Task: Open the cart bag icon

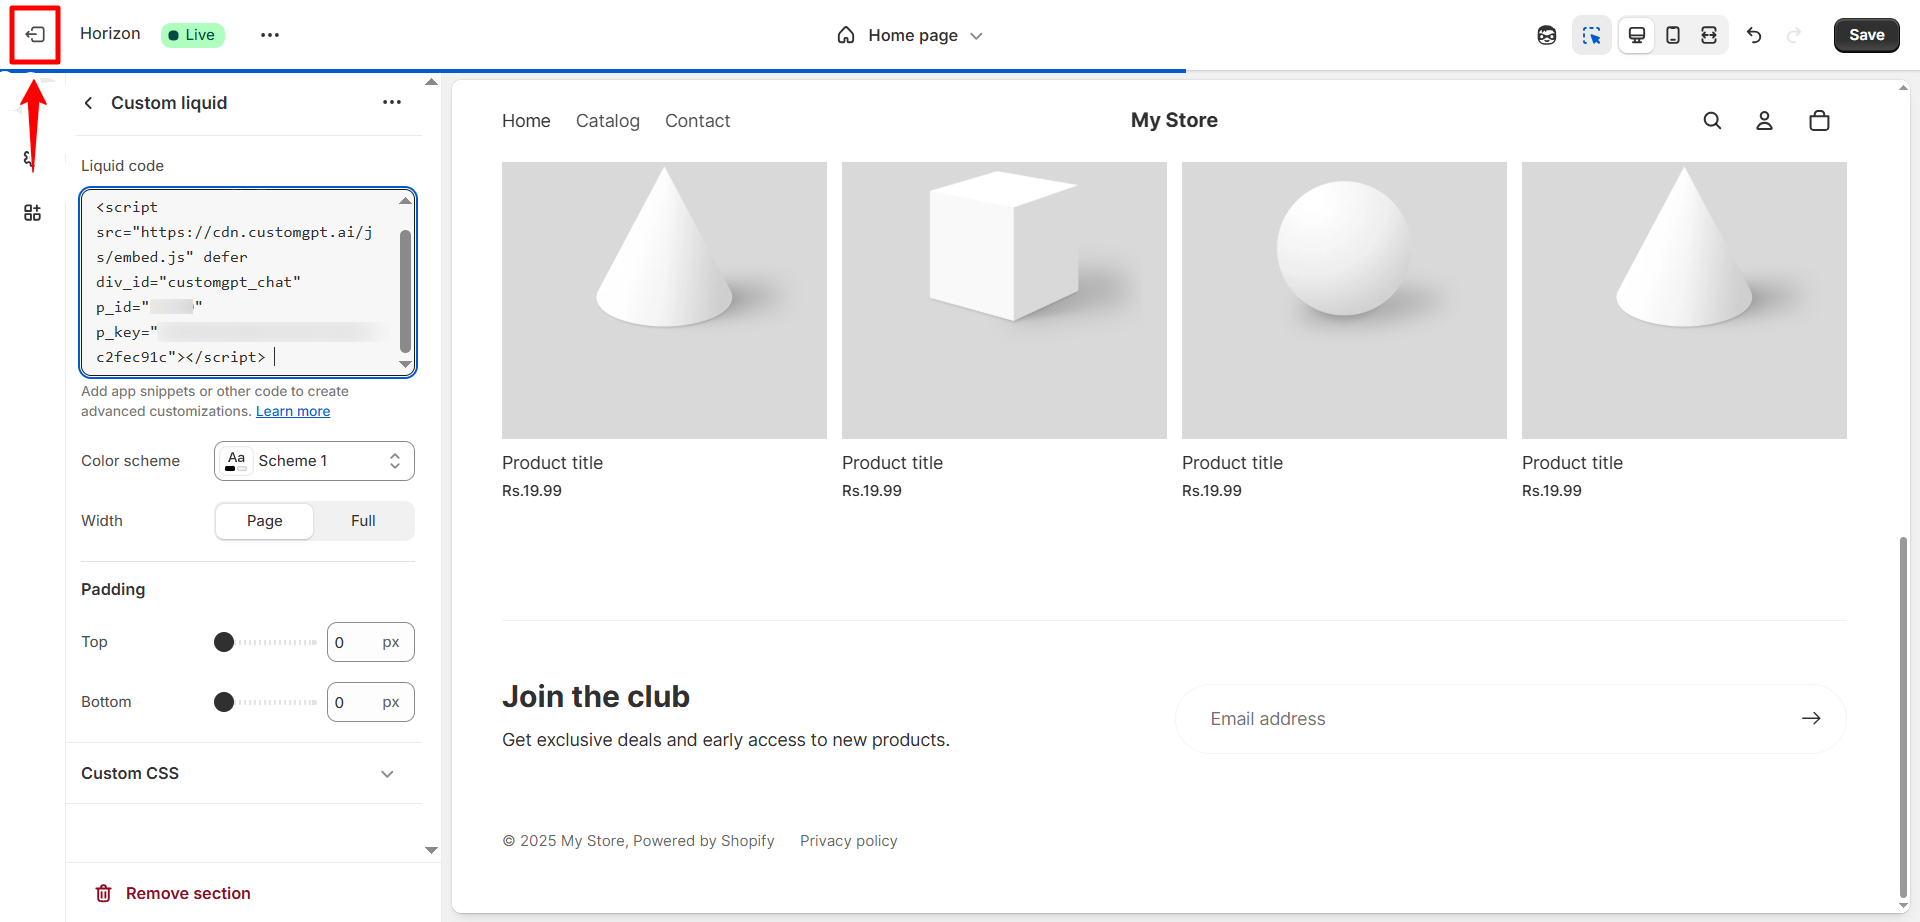Action: click(x=1819, y=121)
